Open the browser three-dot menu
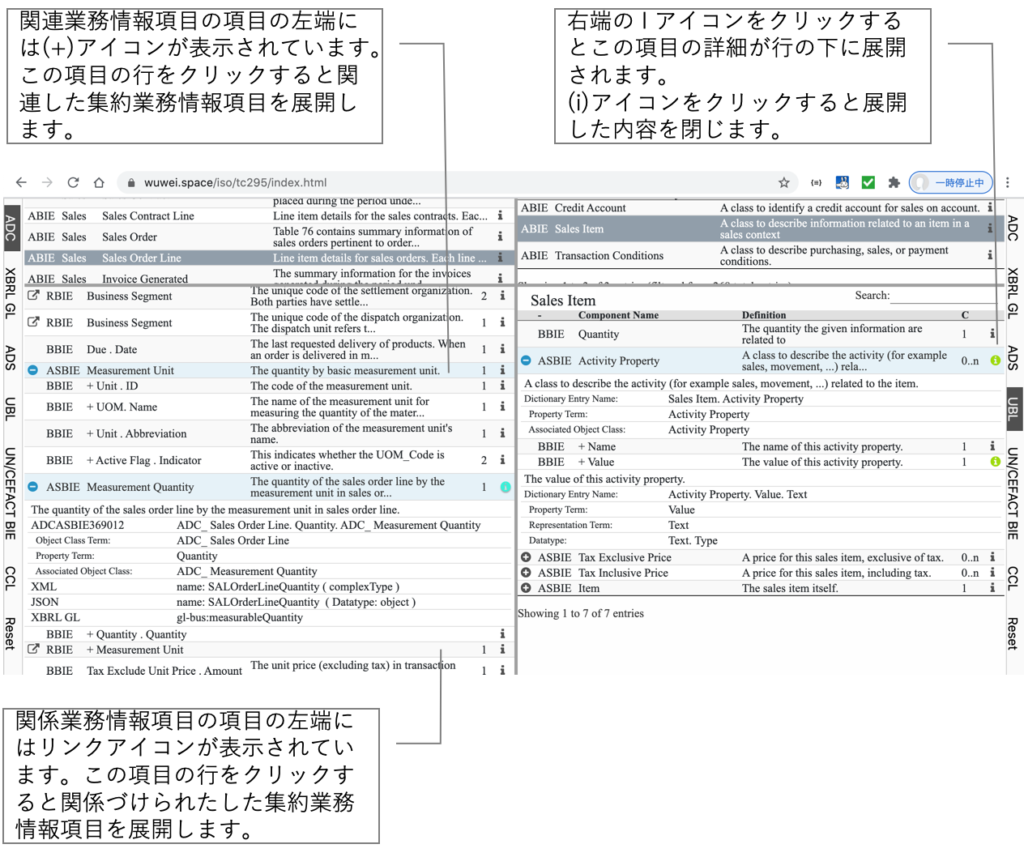 coord(1007,182)
